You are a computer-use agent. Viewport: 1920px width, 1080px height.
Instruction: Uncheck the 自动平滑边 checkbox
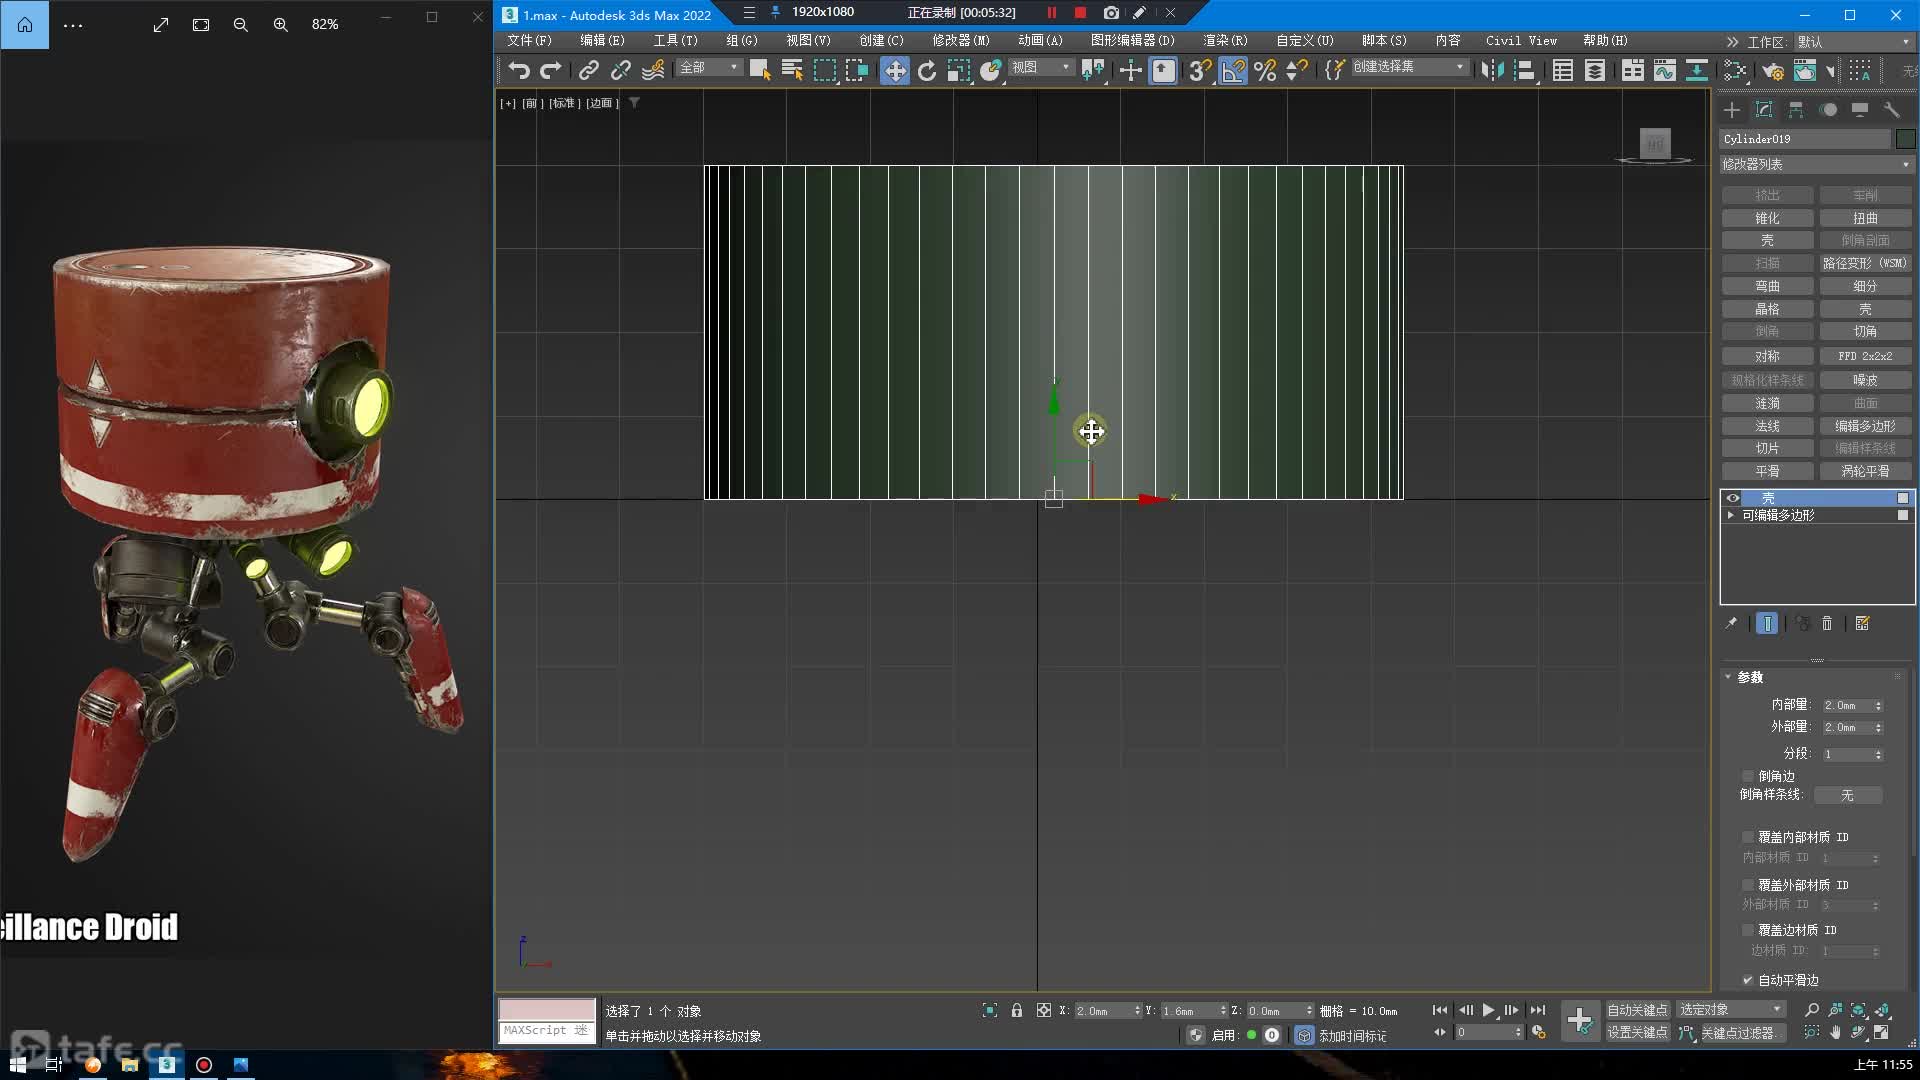tap(1748, 980)
